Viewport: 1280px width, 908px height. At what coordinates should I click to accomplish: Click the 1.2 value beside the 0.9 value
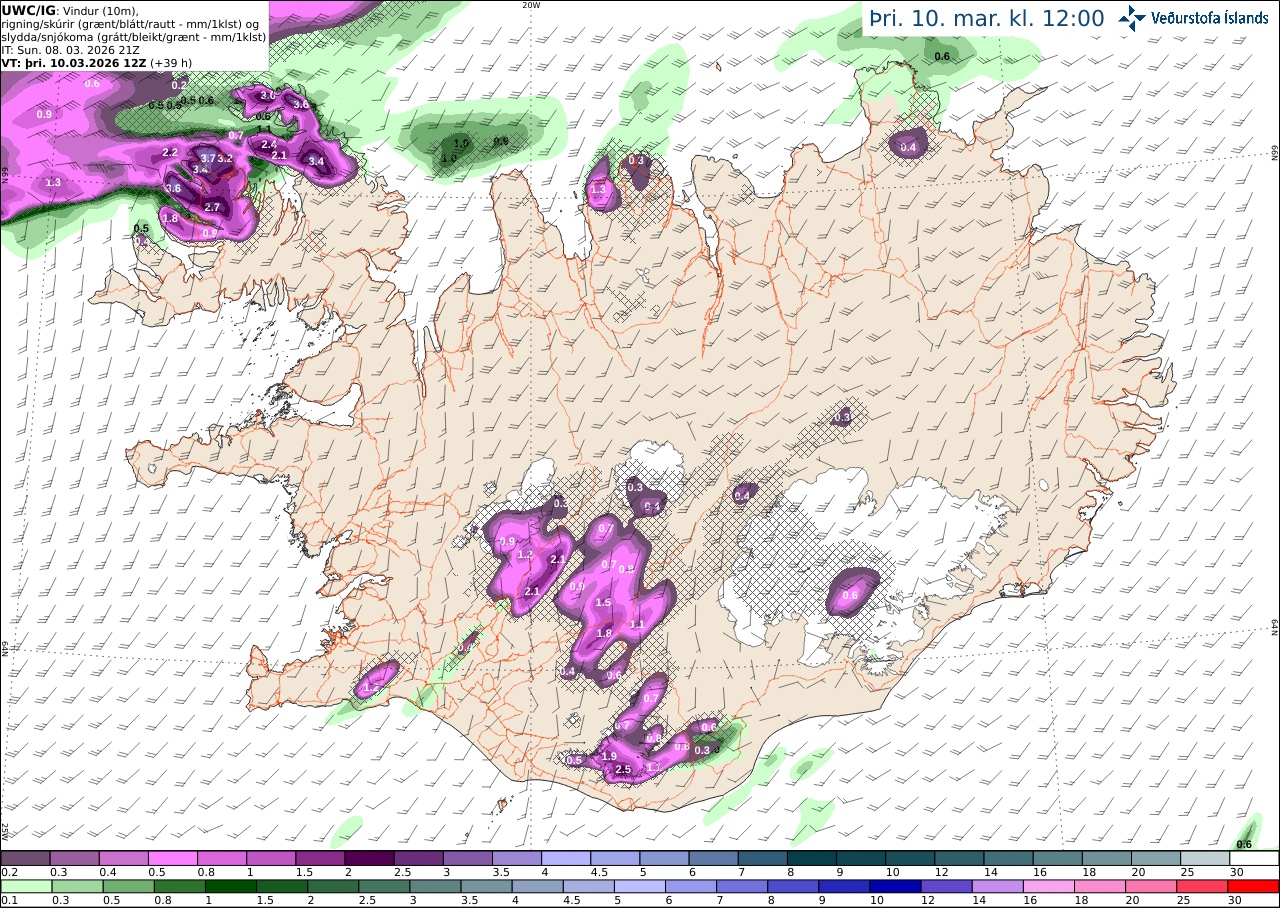[x=526, y=554]
